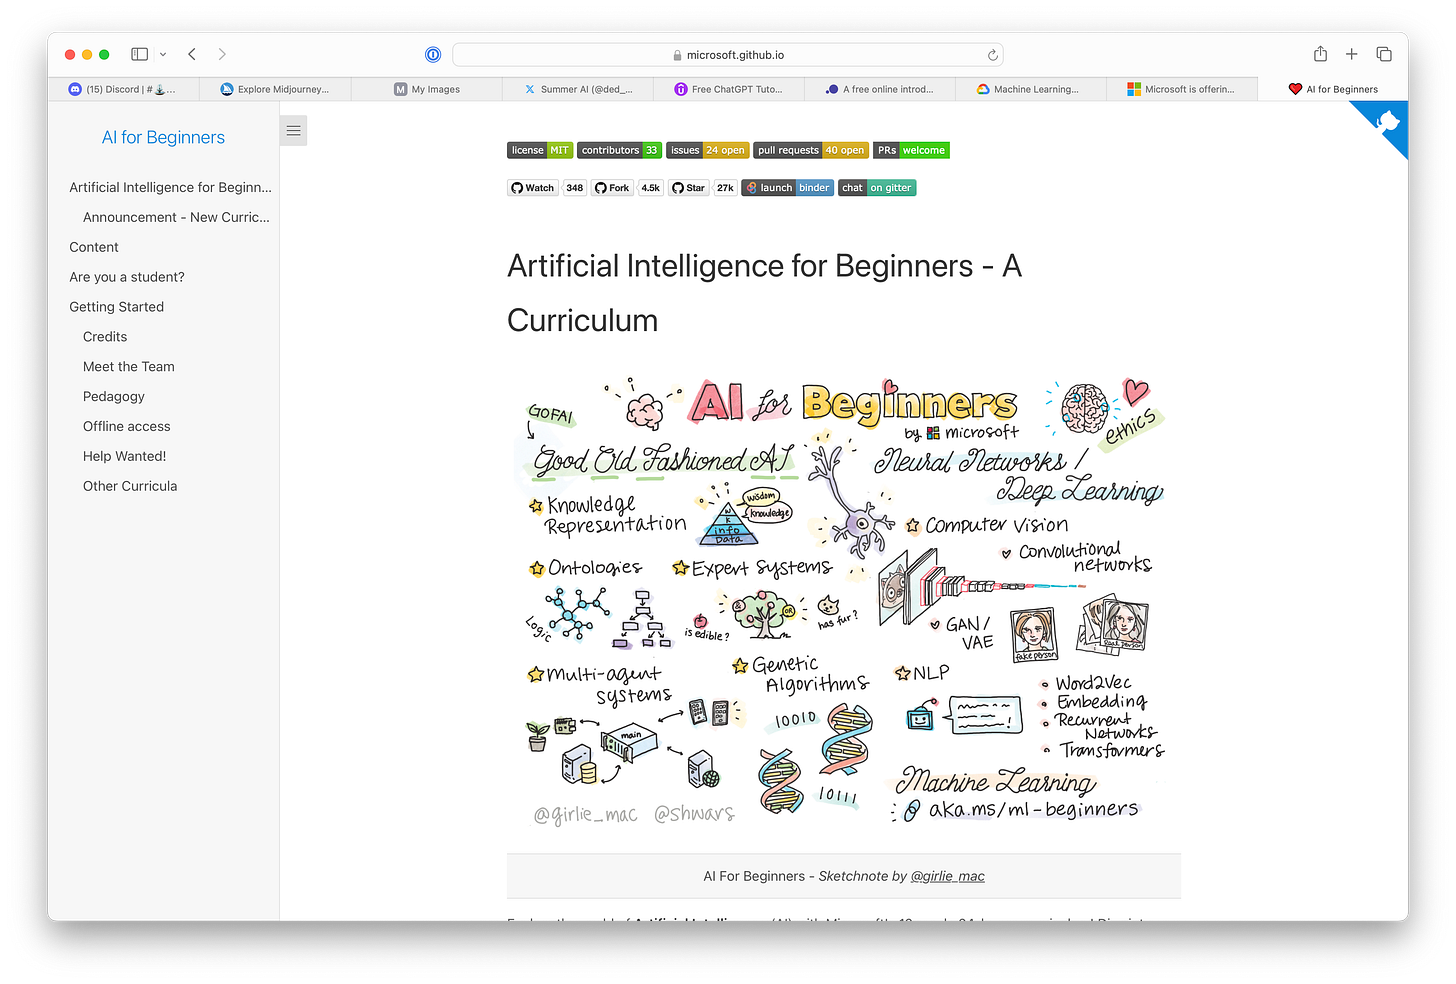This screenshot has width=1456, height=984.
Task: Click AI for Beginners sidebar title
Action: (x=163, y=138)
